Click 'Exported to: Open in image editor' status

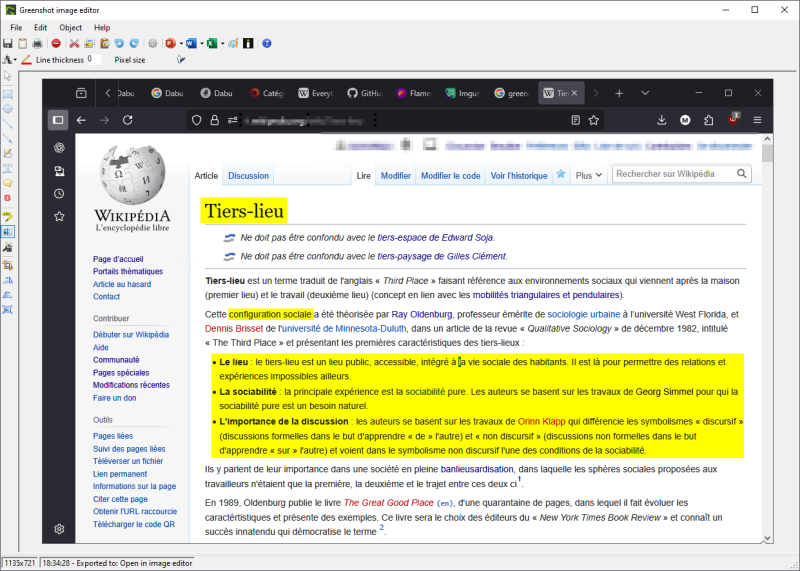(117, 563)
